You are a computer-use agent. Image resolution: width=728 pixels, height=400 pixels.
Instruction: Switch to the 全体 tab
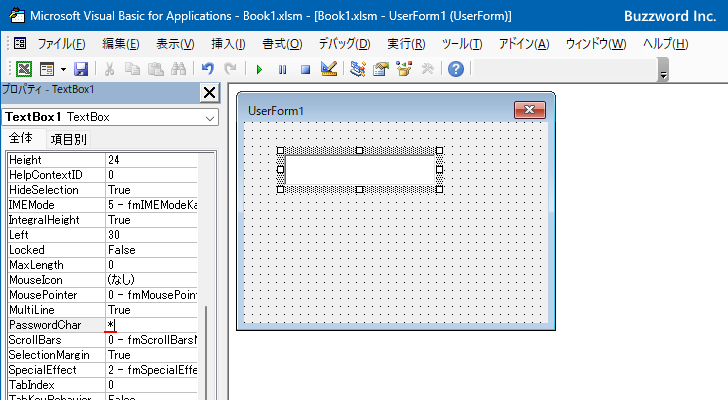pyautogui.click(x=21, y=138)
